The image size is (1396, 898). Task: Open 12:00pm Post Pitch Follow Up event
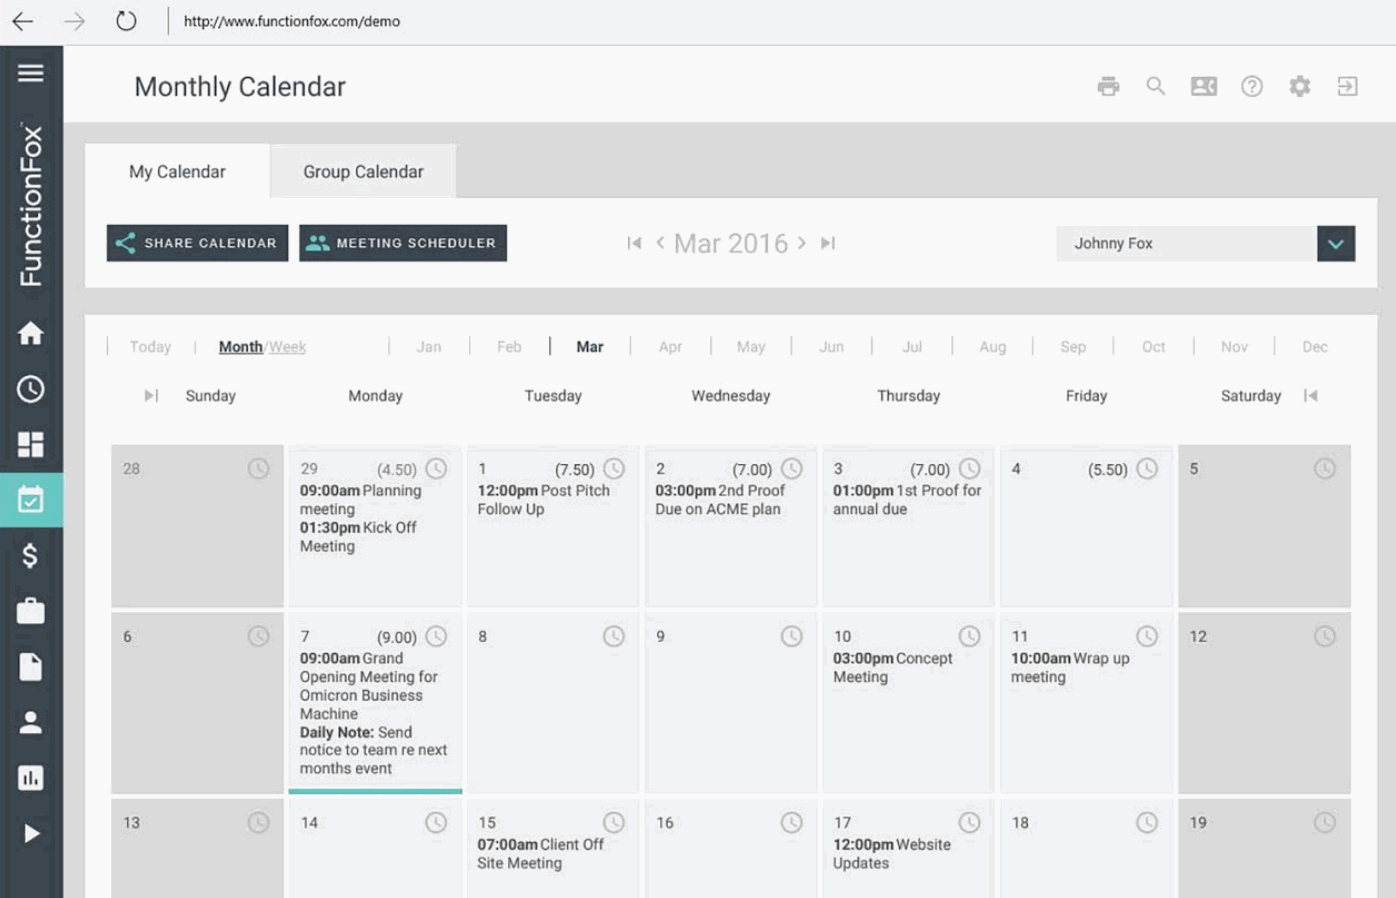point(543,500)
